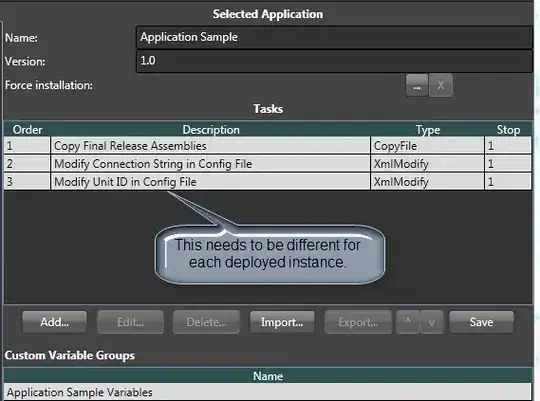
Task: Click the Stop column header
Action: [x=508, y=130]
